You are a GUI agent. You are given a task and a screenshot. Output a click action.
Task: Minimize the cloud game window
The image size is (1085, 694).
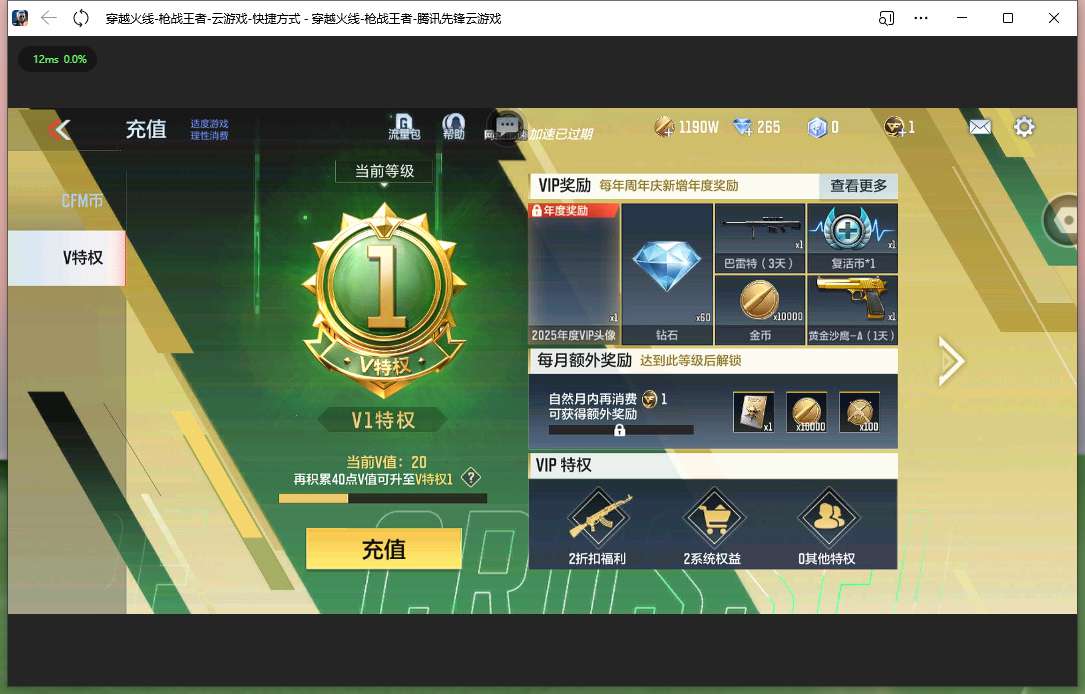(962, 18)
